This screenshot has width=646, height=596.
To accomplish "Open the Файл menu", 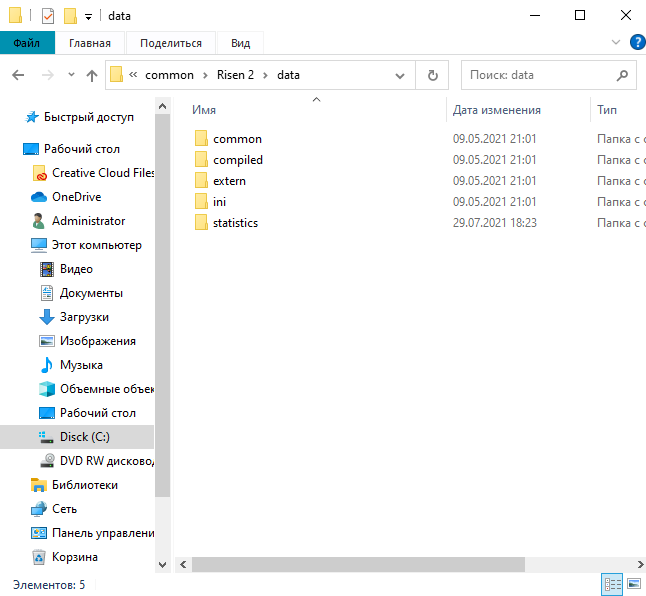I will tap(27, 43).
